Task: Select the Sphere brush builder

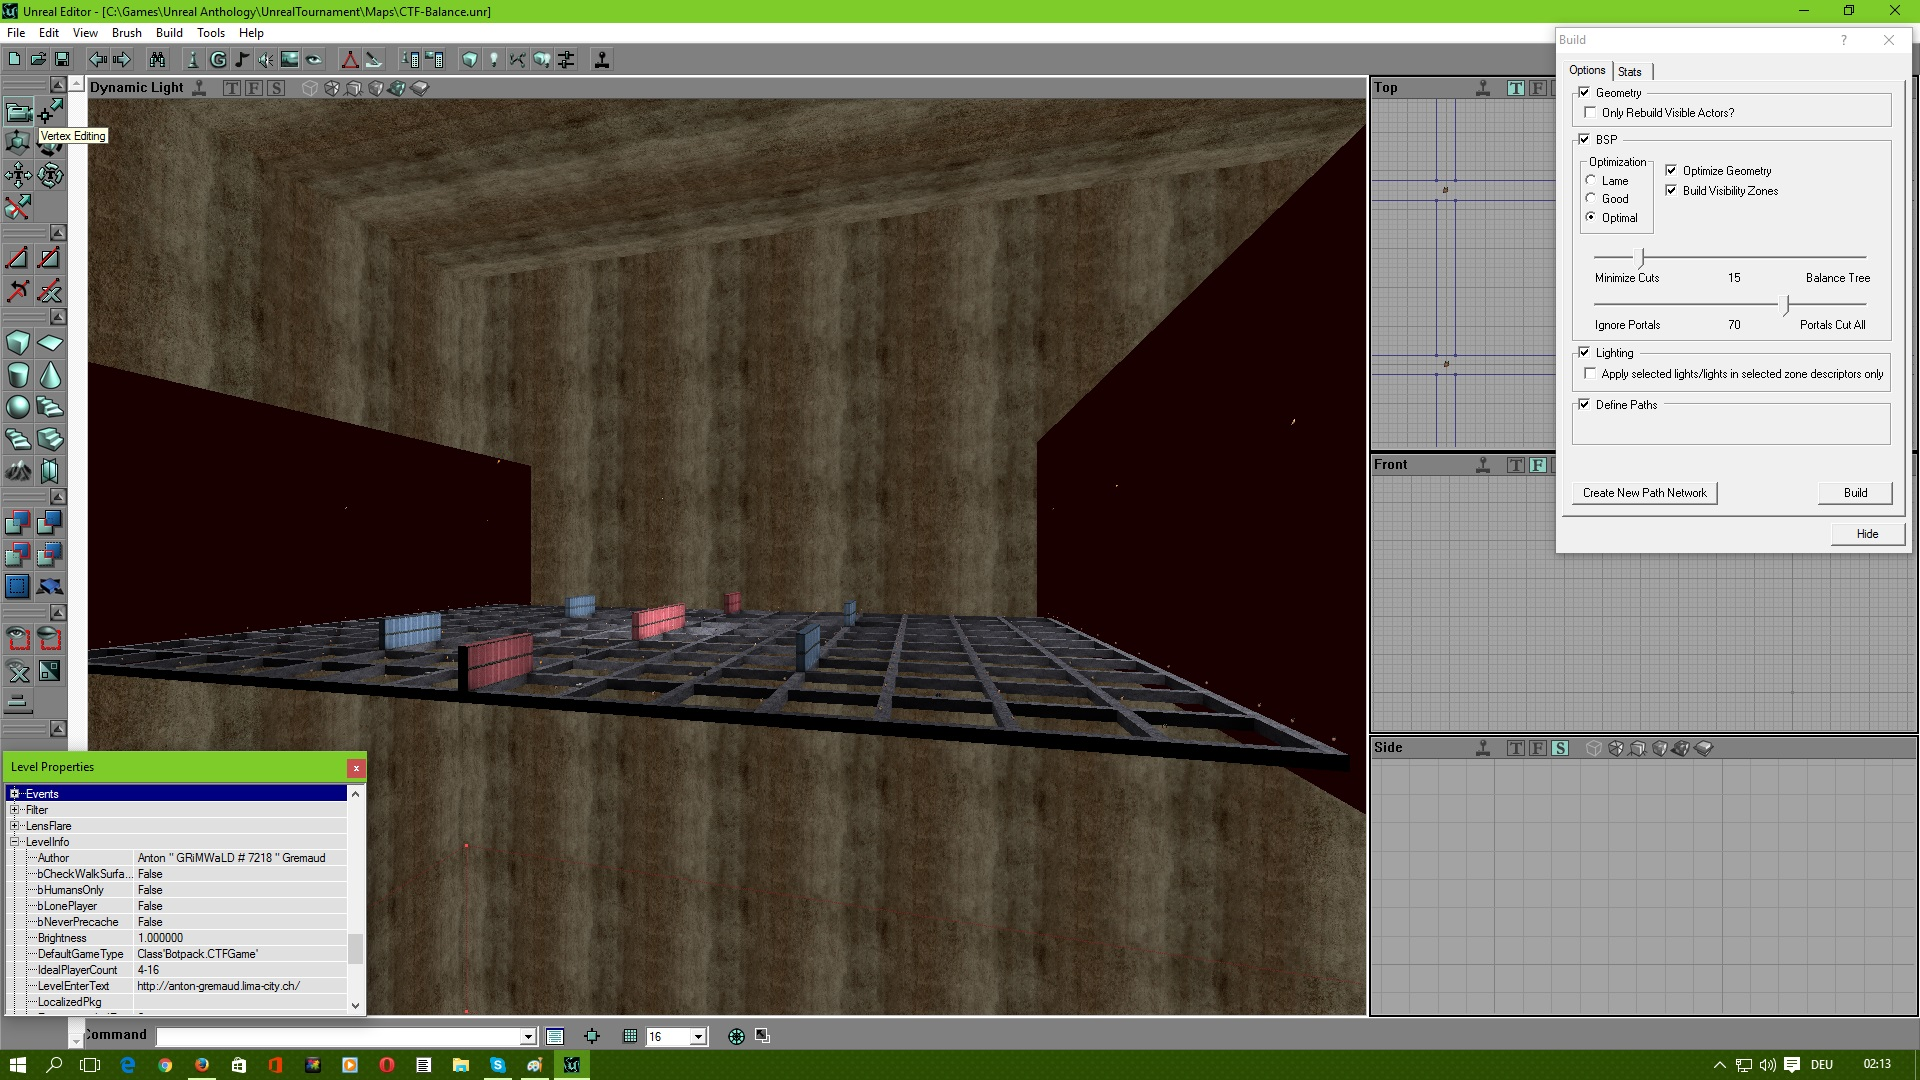Action: pos(18,408)
